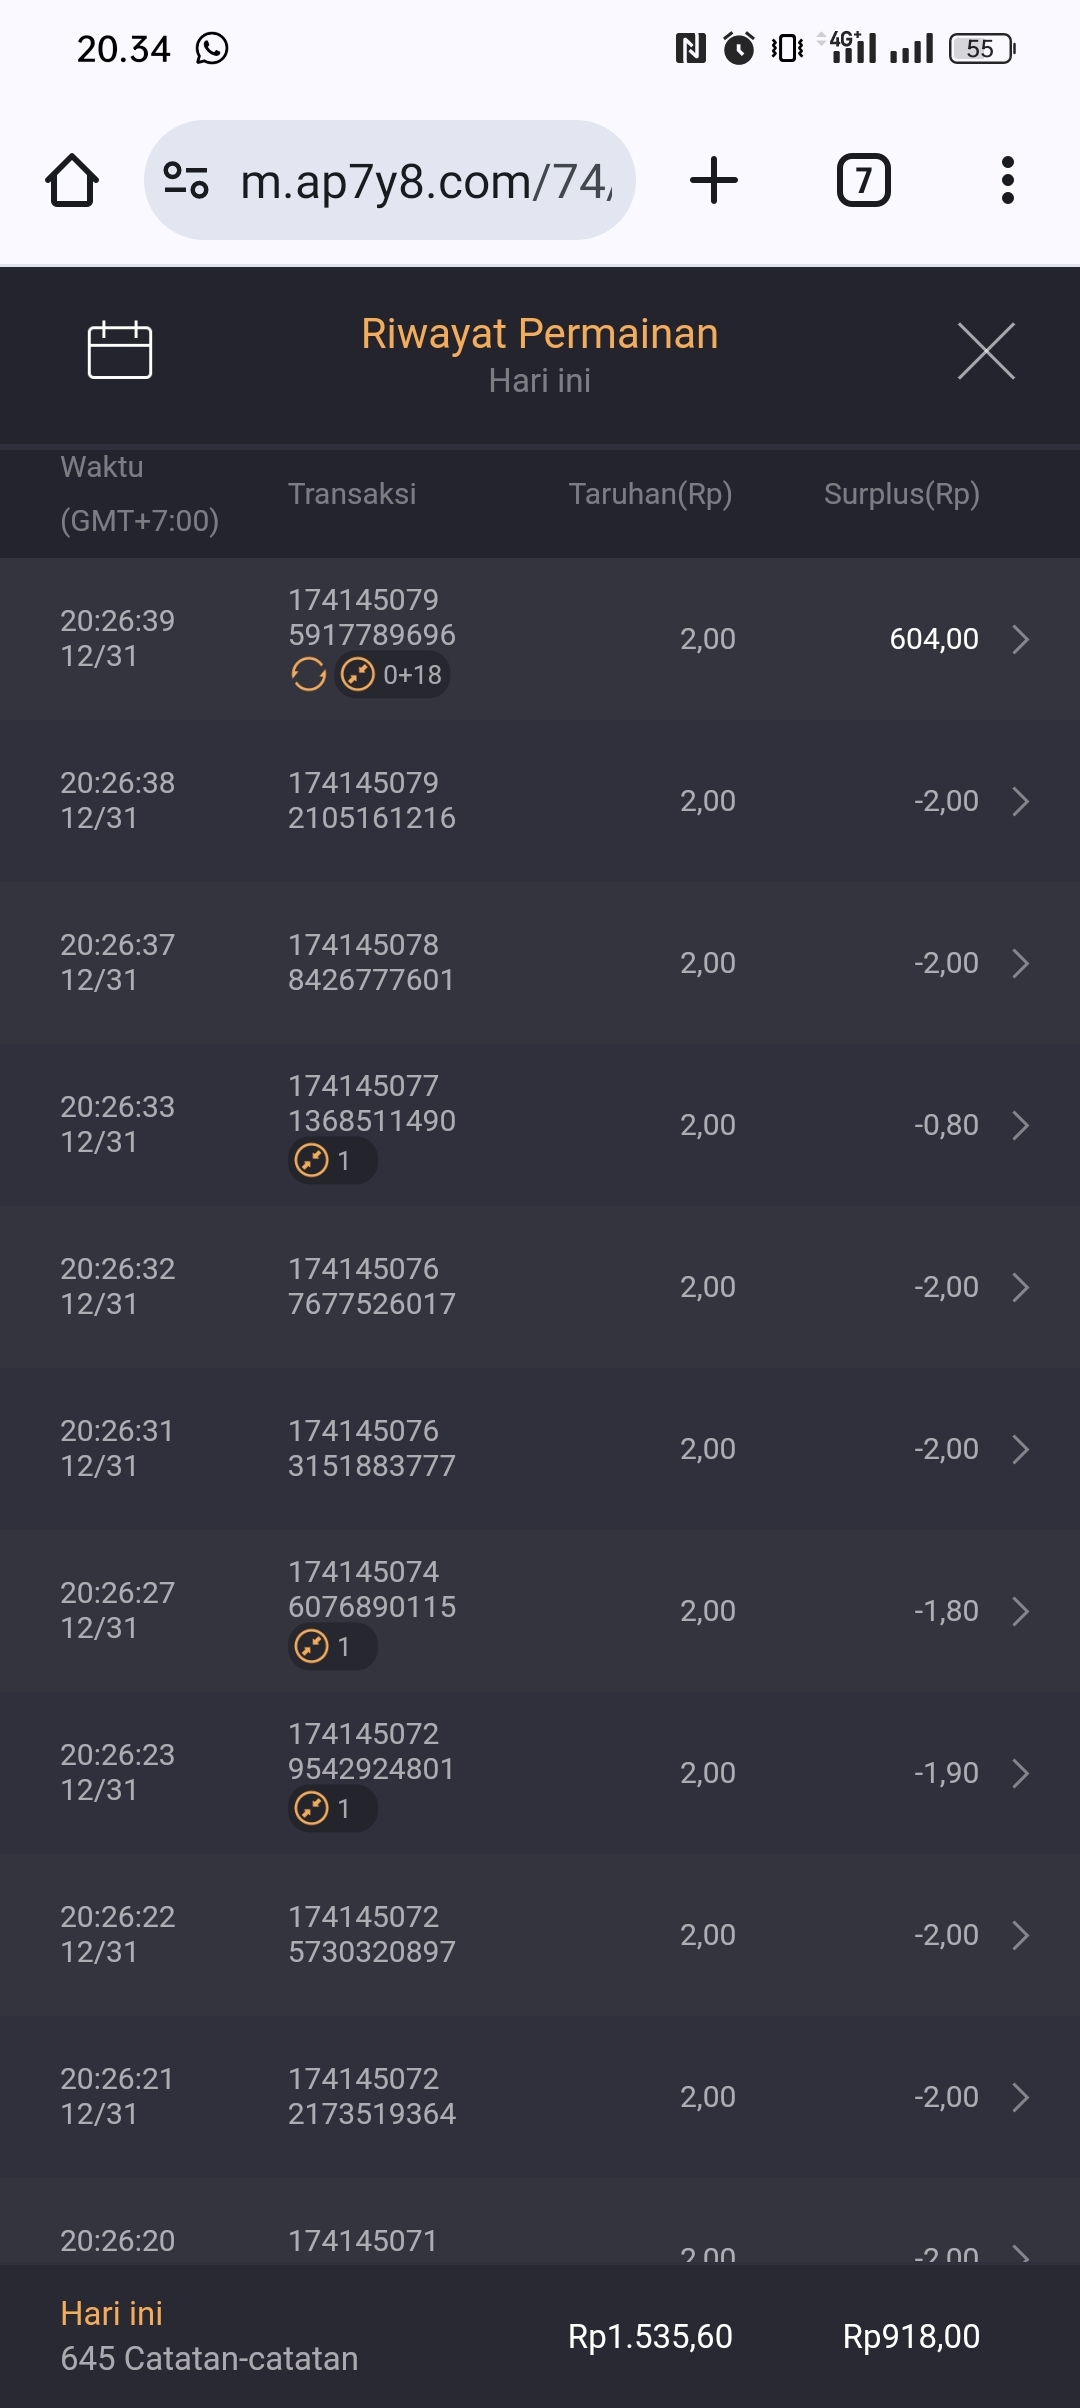Tap the Surplus(Rp) column header
Viewport: 1080px width, 2408px height.
[x=901, y=493]
